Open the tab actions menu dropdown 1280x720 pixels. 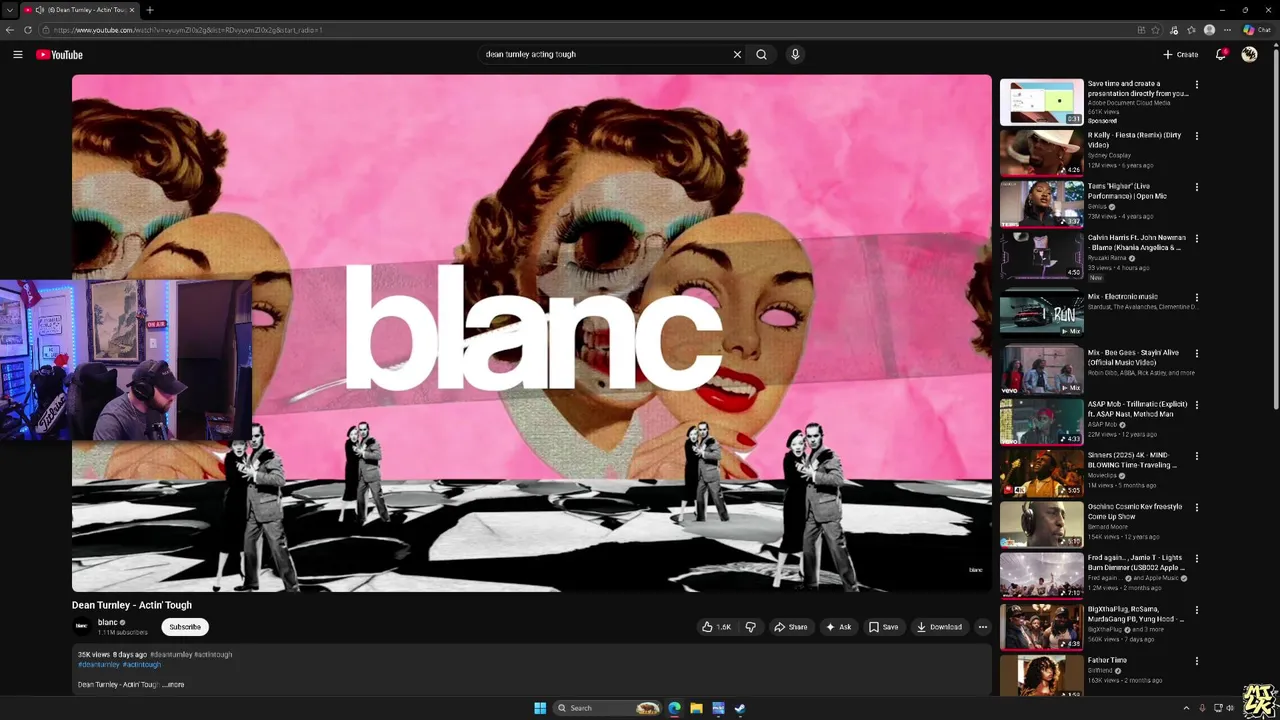[9, 10]
